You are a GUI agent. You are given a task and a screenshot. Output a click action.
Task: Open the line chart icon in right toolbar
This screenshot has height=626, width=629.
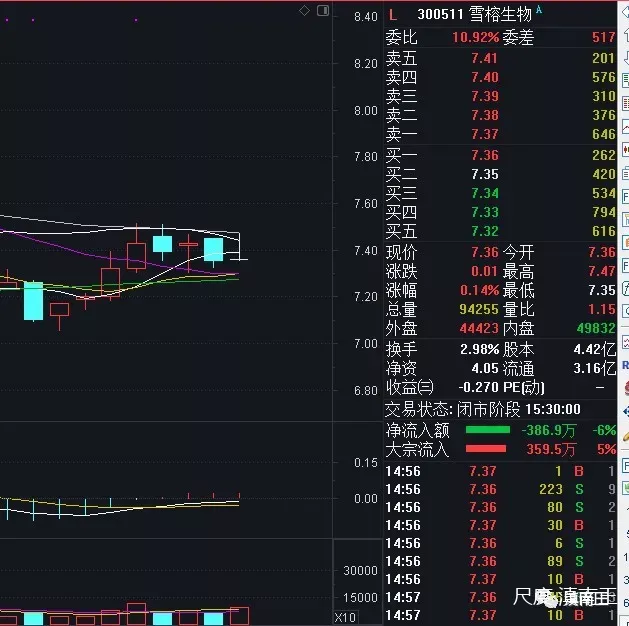pyautogui.click(x=625, y=127)
